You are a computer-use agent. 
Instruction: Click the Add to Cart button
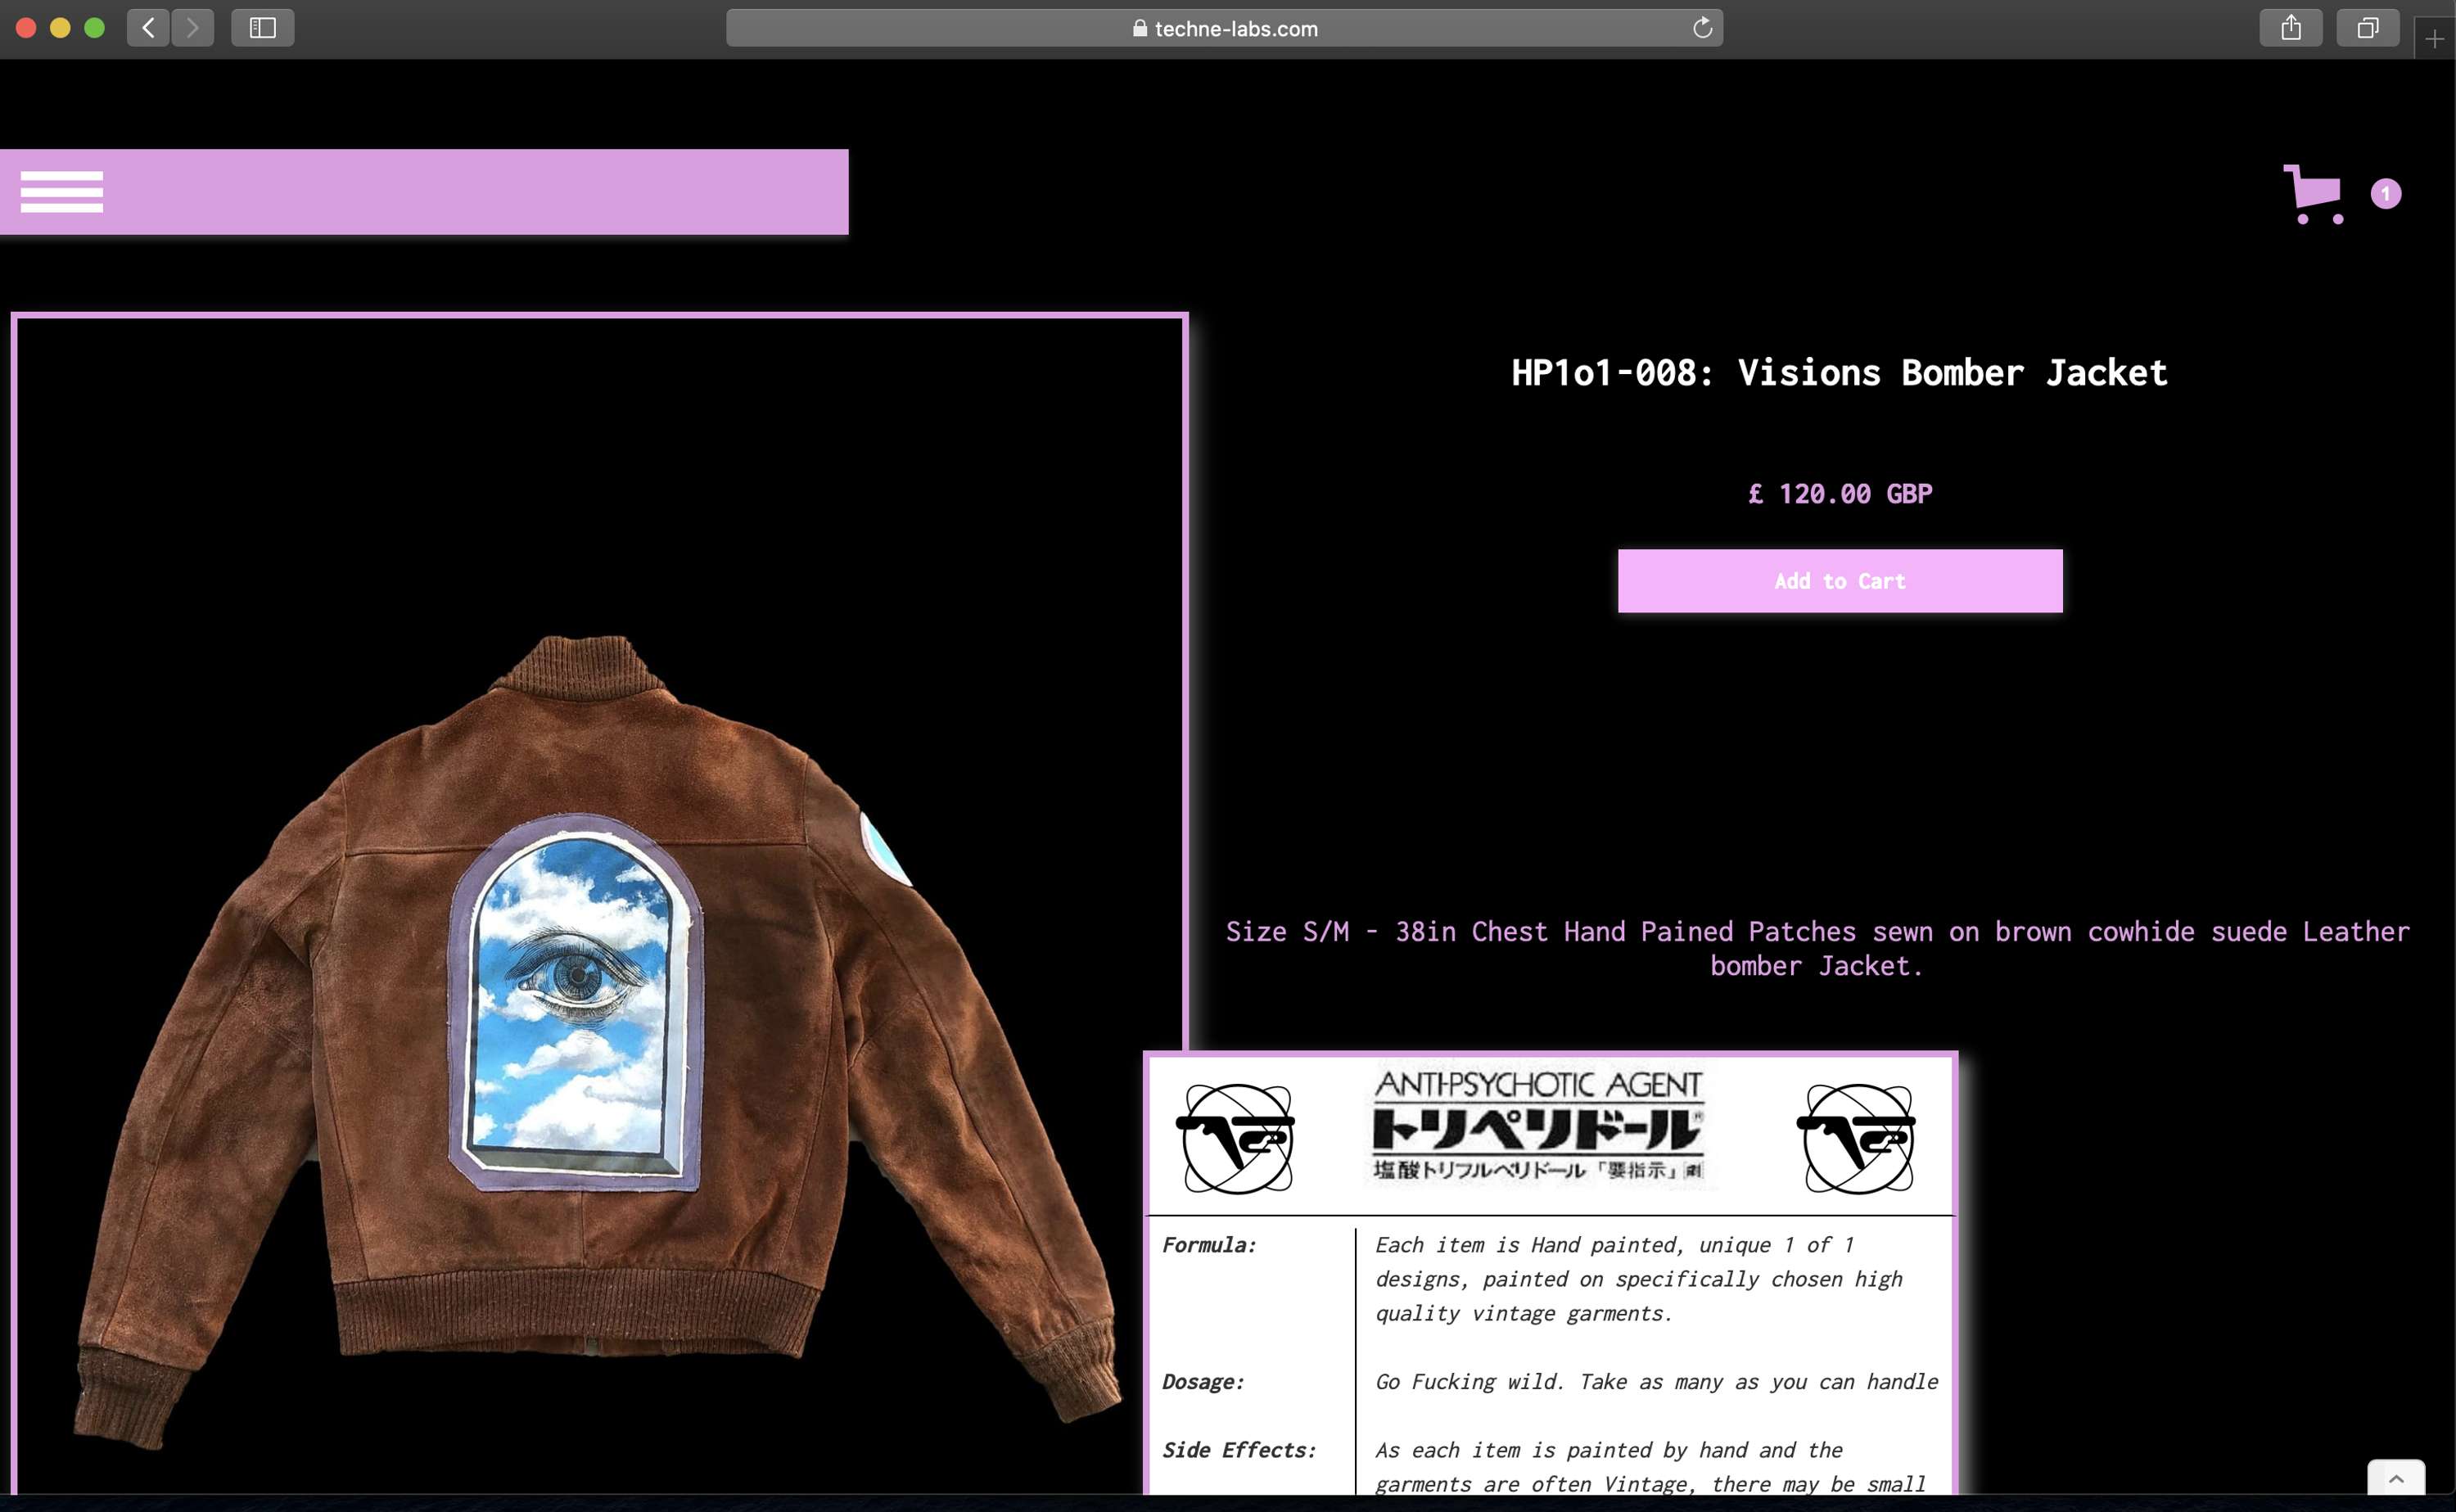[x=1840, y=581]
